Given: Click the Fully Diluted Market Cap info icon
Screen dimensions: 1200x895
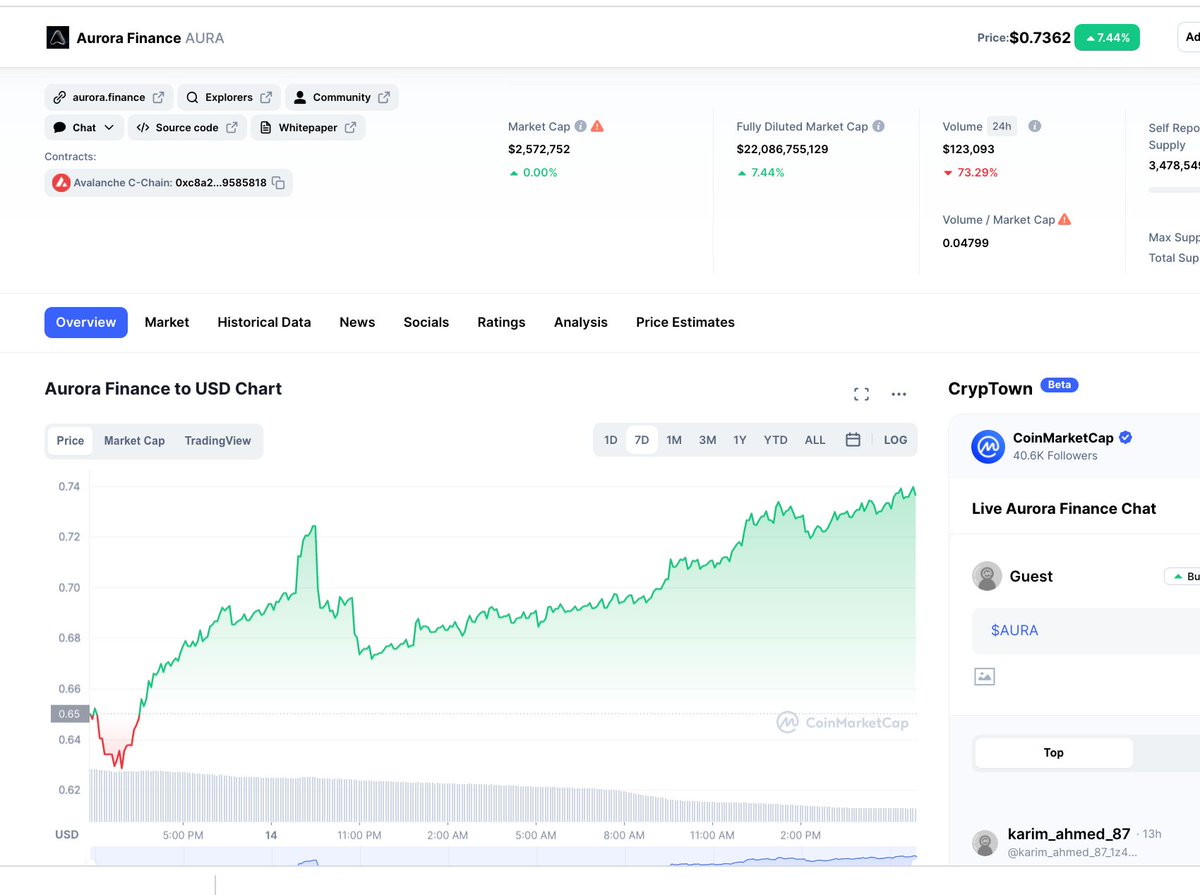Looking at the screenshot, I should 878,126.
